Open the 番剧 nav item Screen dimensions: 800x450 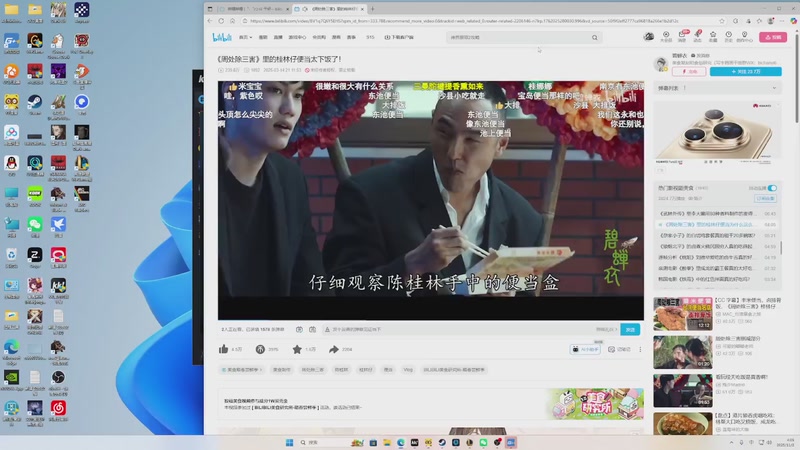coord(263,37)
